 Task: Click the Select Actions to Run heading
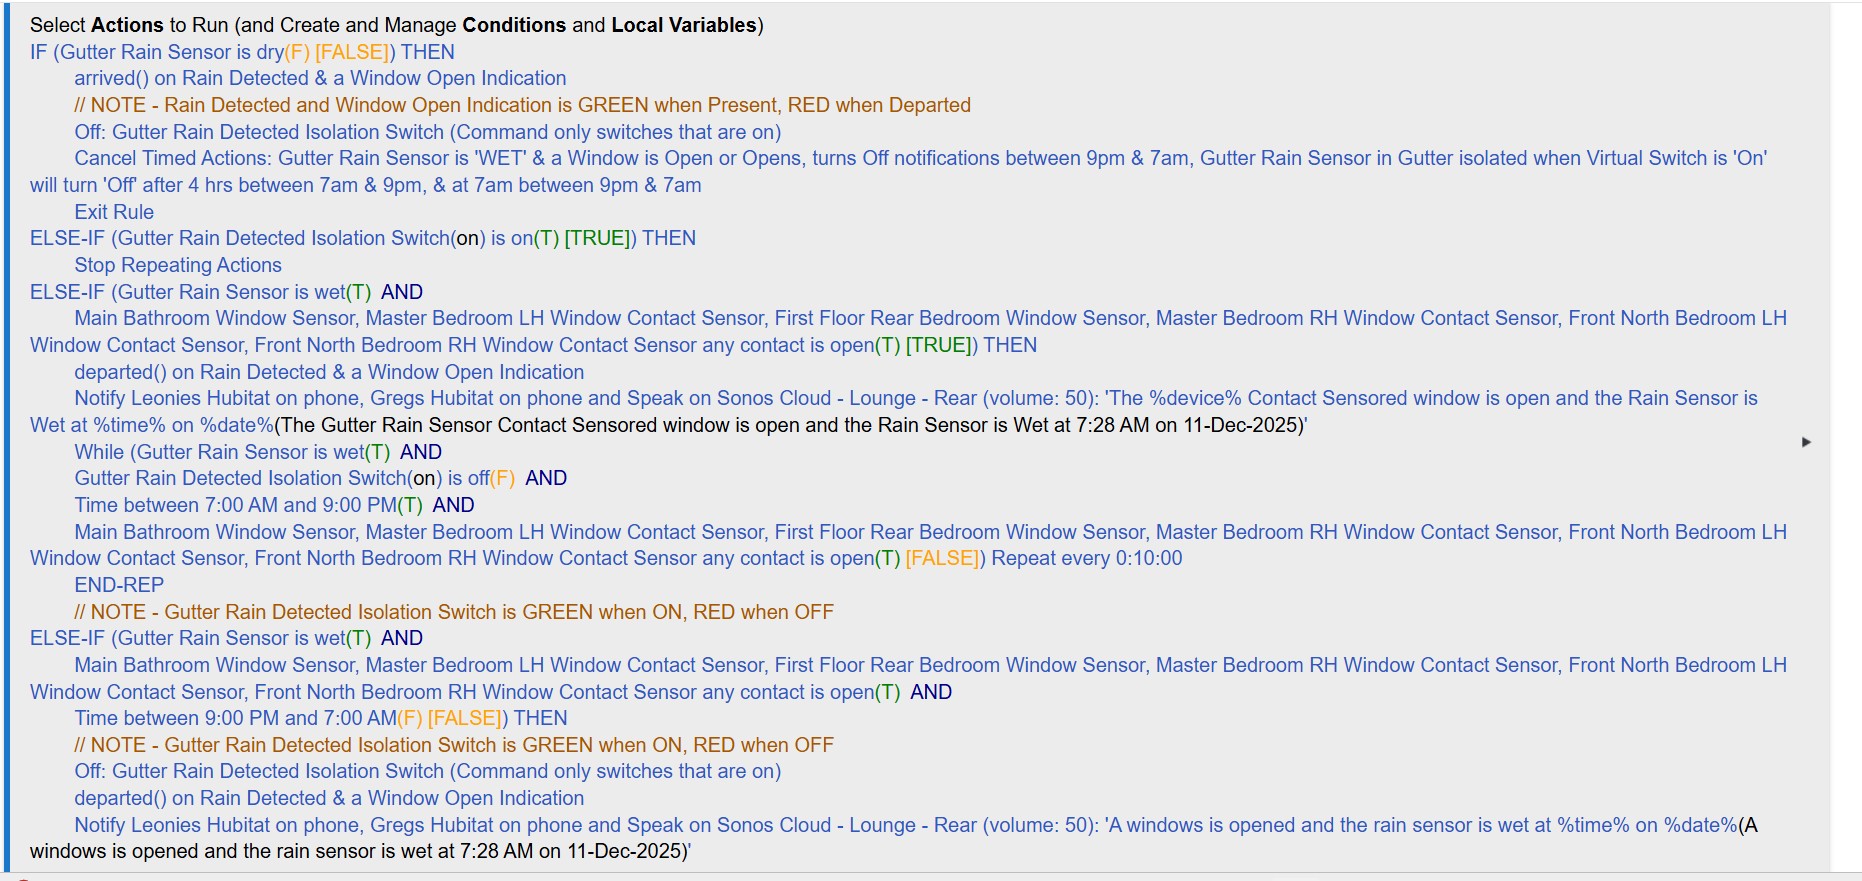396,25
